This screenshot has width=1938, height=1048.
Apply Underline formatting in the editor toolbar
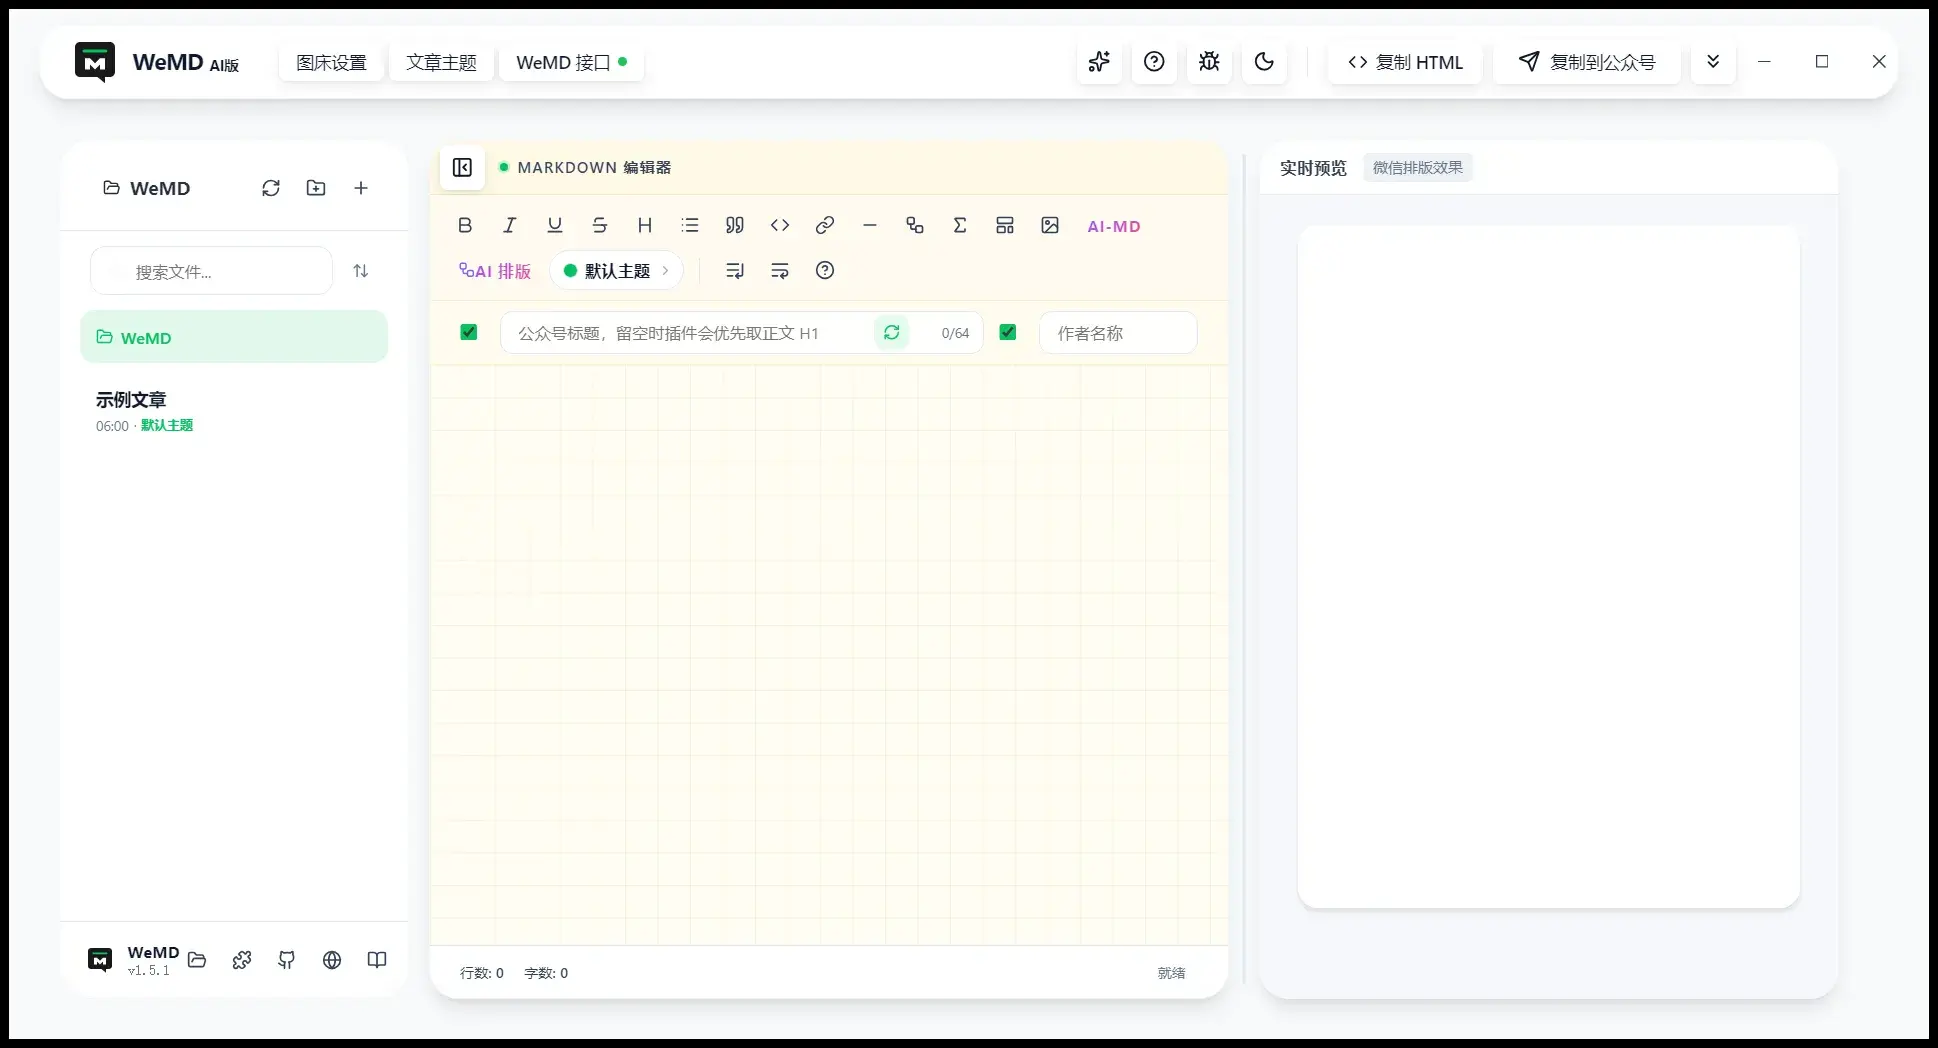click(x=555, y=226)
